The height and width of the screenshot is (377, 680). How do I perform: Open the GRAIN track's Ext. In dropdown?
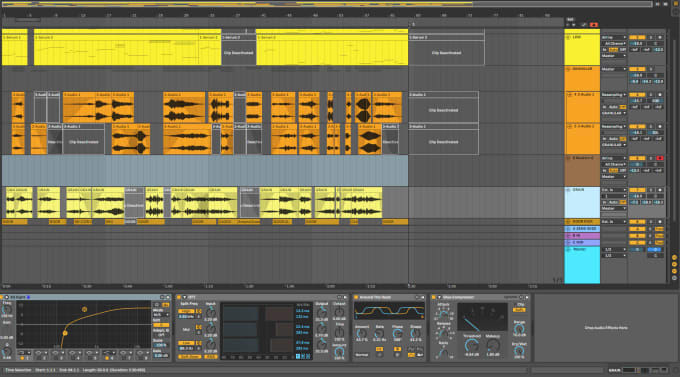(614, 190)
